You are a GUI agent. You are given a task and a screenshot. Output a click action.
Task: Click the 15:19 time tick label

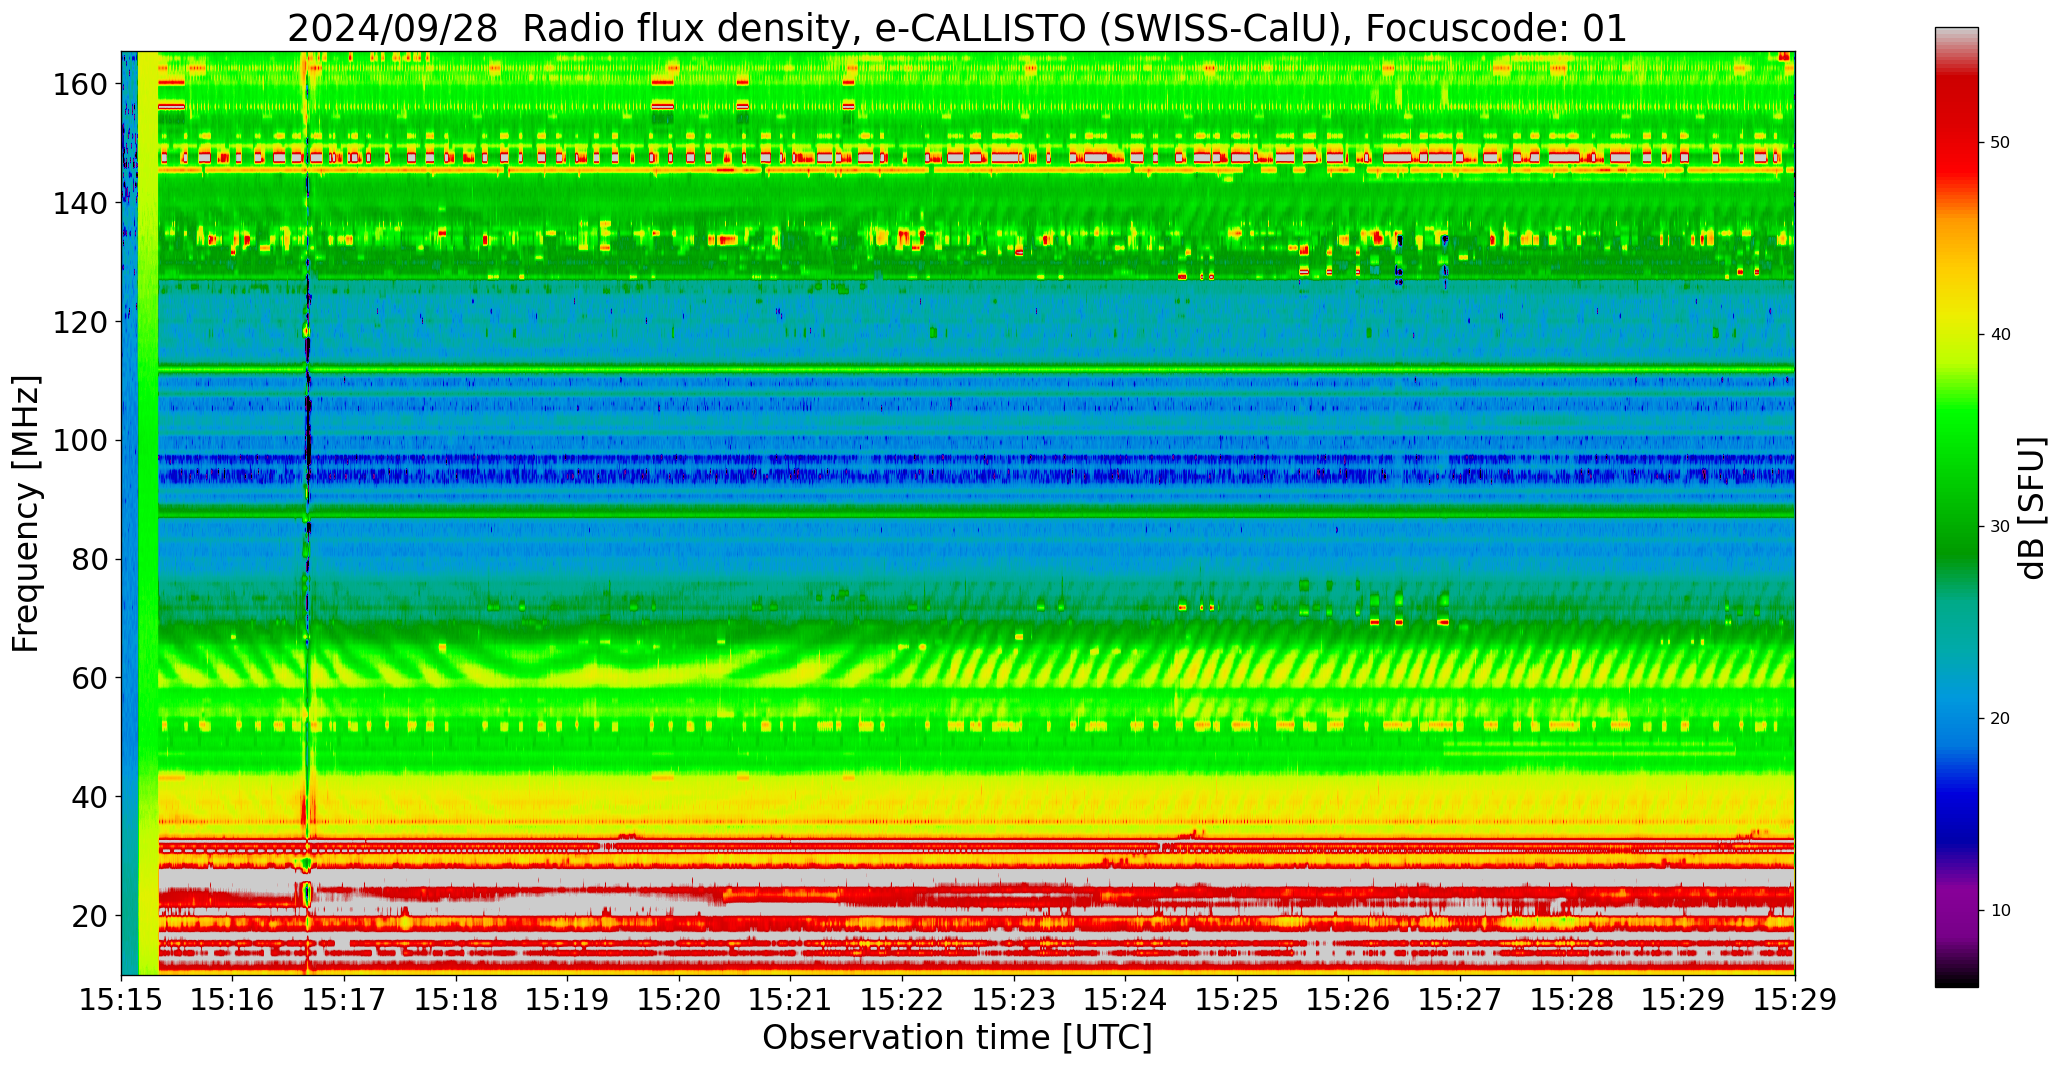pyautogui.click(x=568, y=1000)
